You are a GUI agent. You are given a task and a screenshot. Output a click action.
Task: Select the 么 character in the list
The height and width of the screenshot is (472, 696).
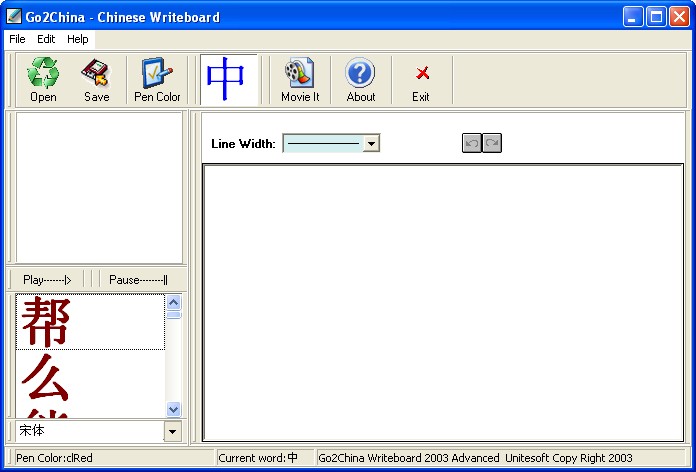click(90, 377)
